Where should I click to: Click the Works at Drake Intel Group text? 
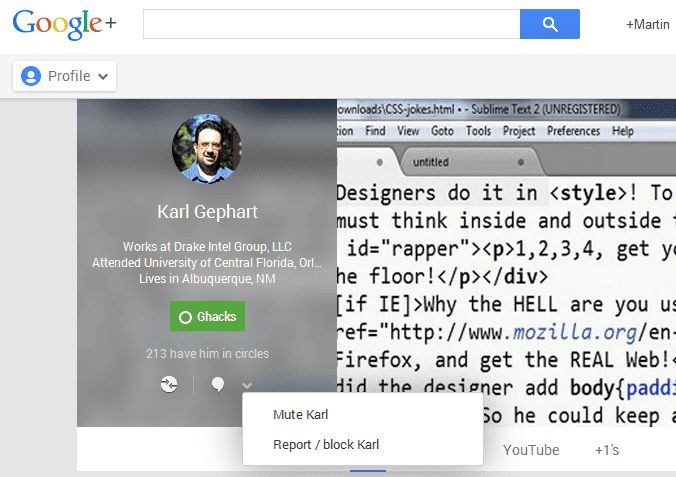(207, 246)
